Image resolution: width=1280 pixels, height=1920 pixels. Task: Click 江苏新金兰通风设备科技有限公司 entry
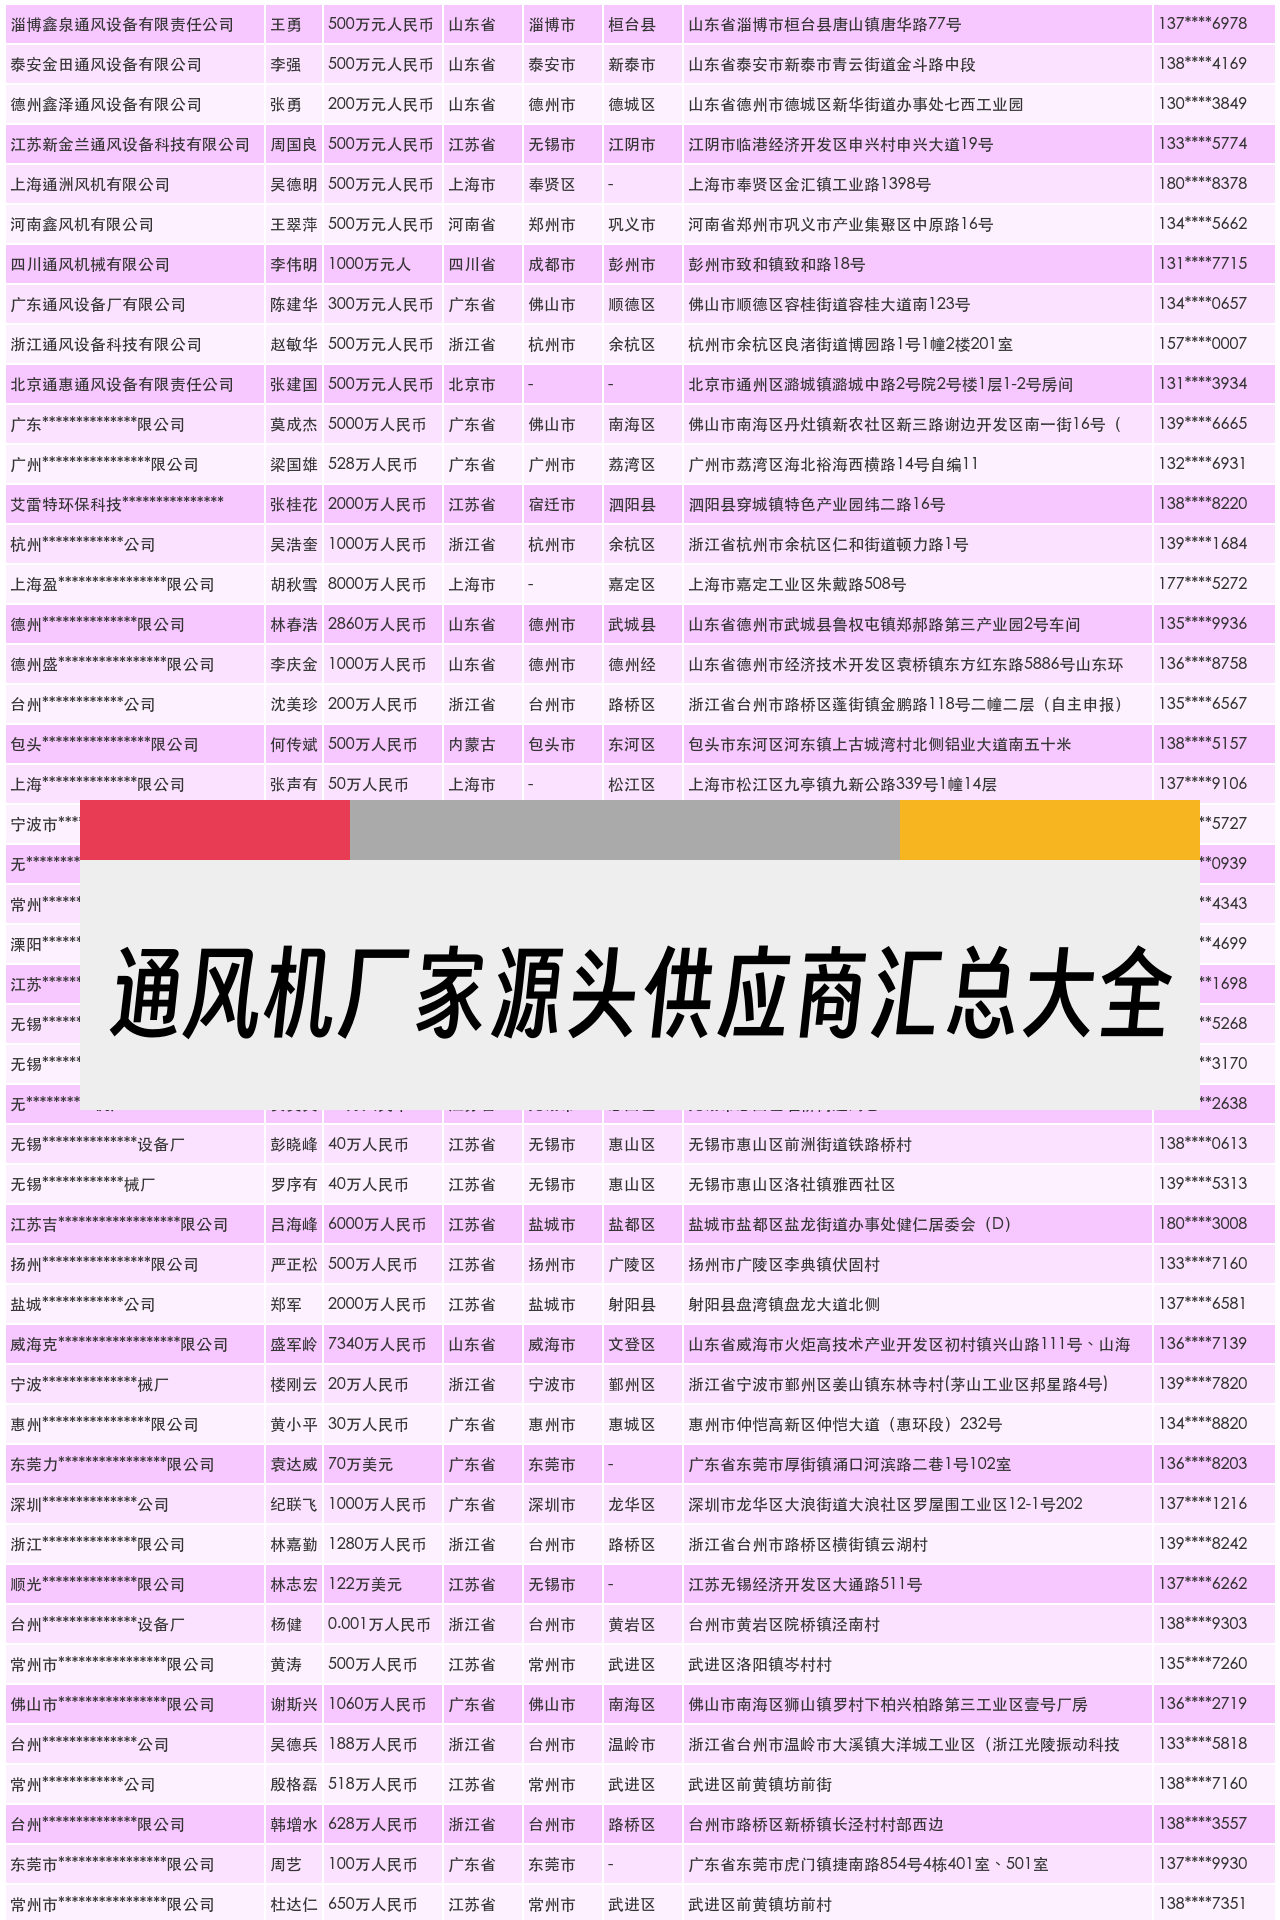tap(130, 144)
